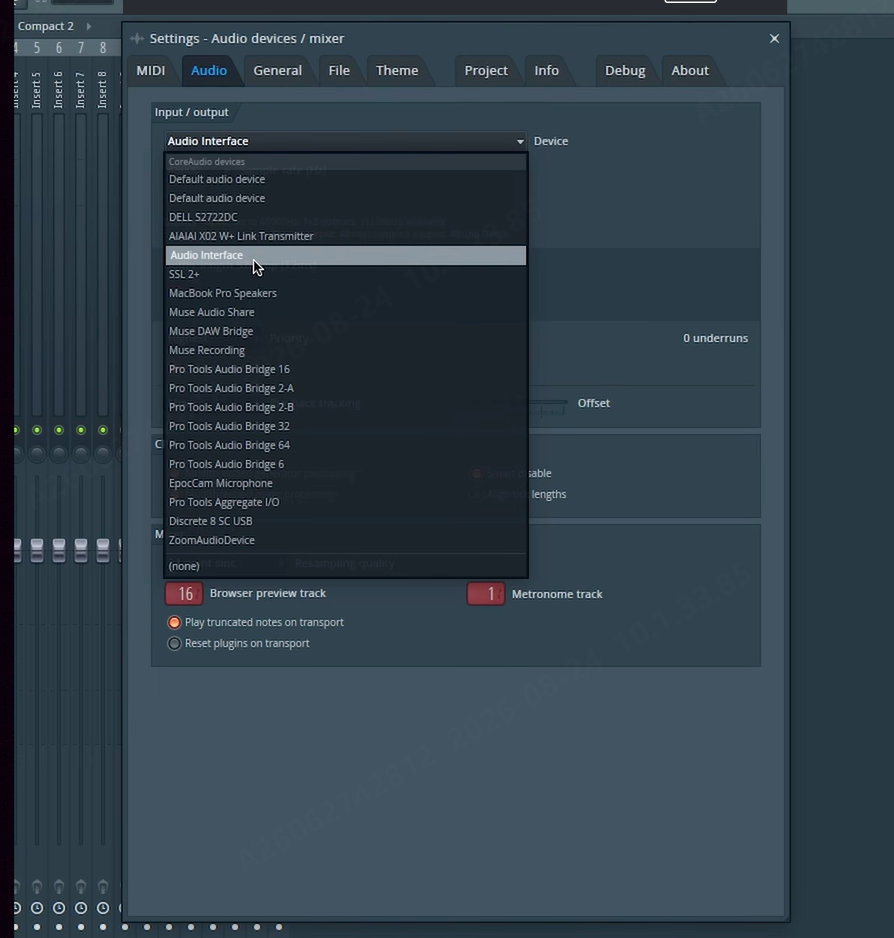Toggle mute light on Insert 8

click(103, 430)
